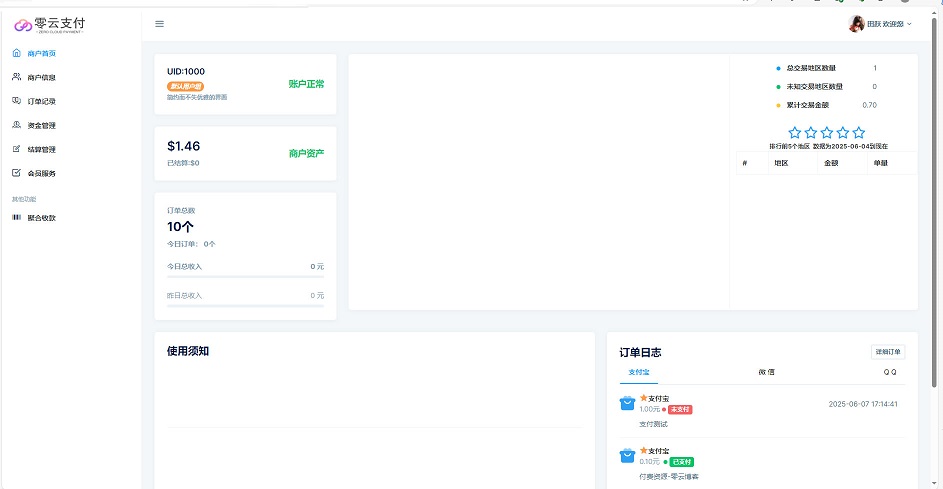Click the page vertical scrollbar
943x489 pixels.
pyautogui.click(x=937, y=200)
